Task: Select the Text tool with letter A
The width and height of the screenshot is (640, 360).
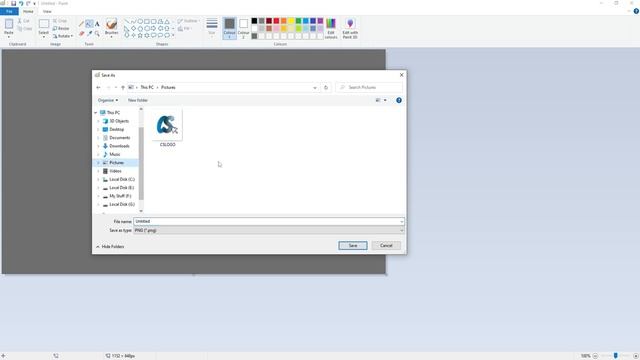Action: tap(97, 24)
